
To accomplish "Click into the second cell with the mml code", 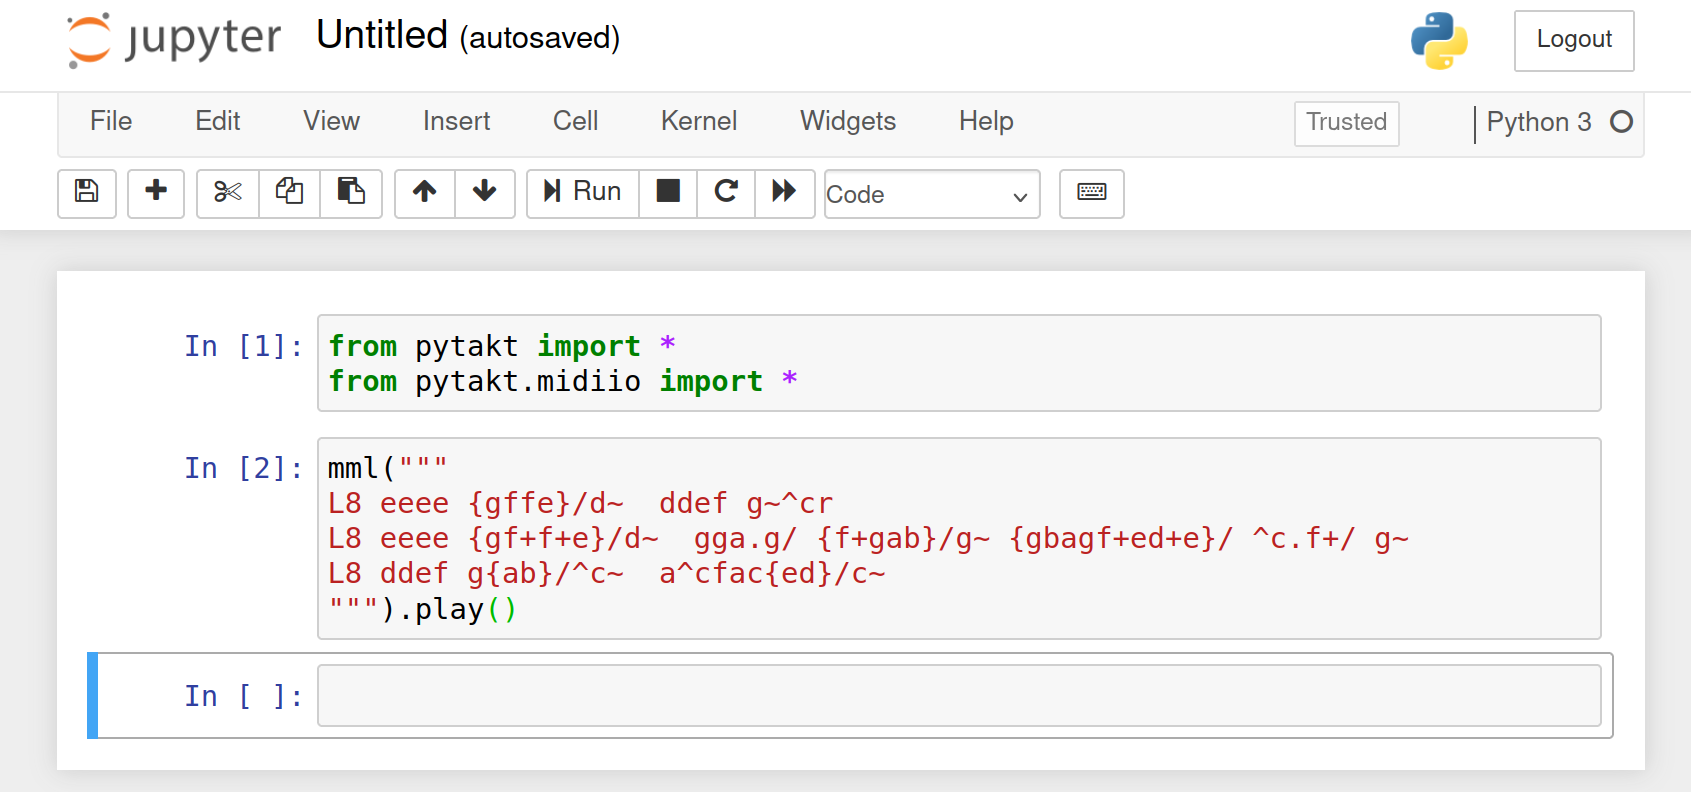I will 959,538.
